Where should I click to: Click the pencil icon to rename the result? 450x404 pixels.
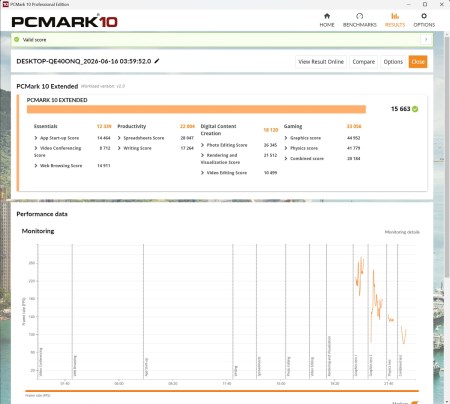click(x=157, y=61)
